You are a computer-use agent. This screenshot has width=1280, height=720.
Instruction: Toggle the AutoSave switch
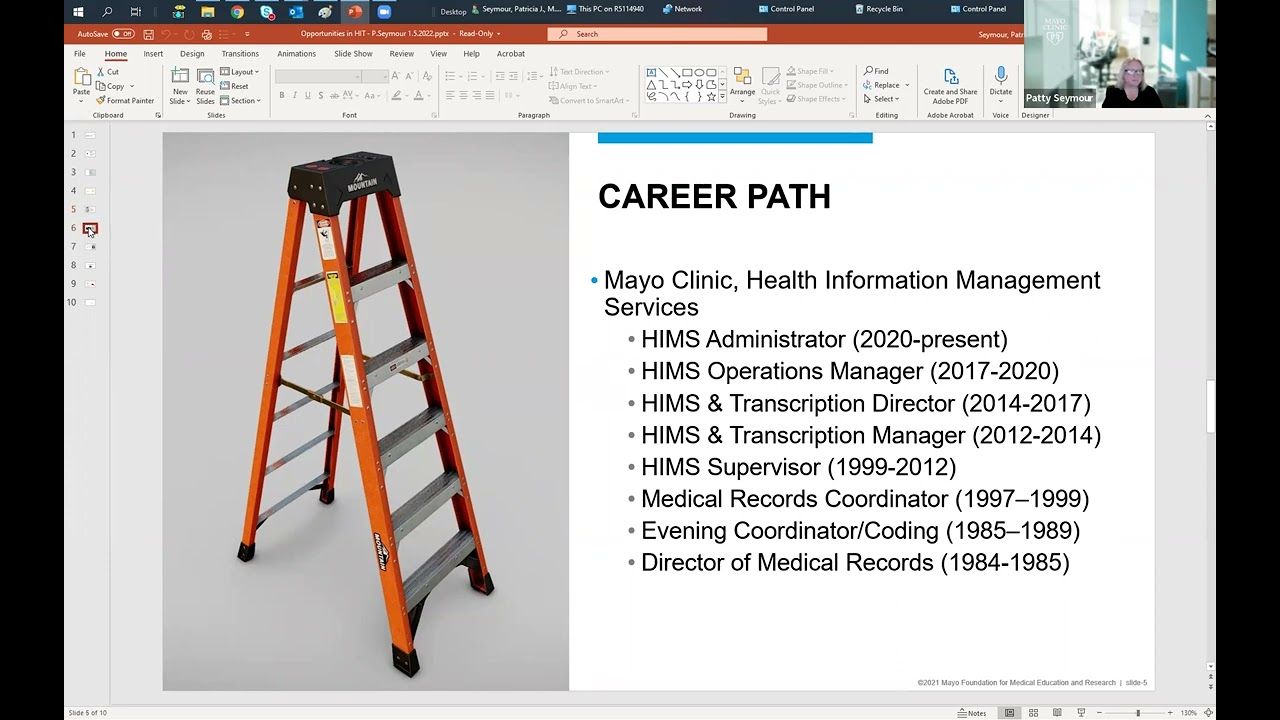[123, 34]
